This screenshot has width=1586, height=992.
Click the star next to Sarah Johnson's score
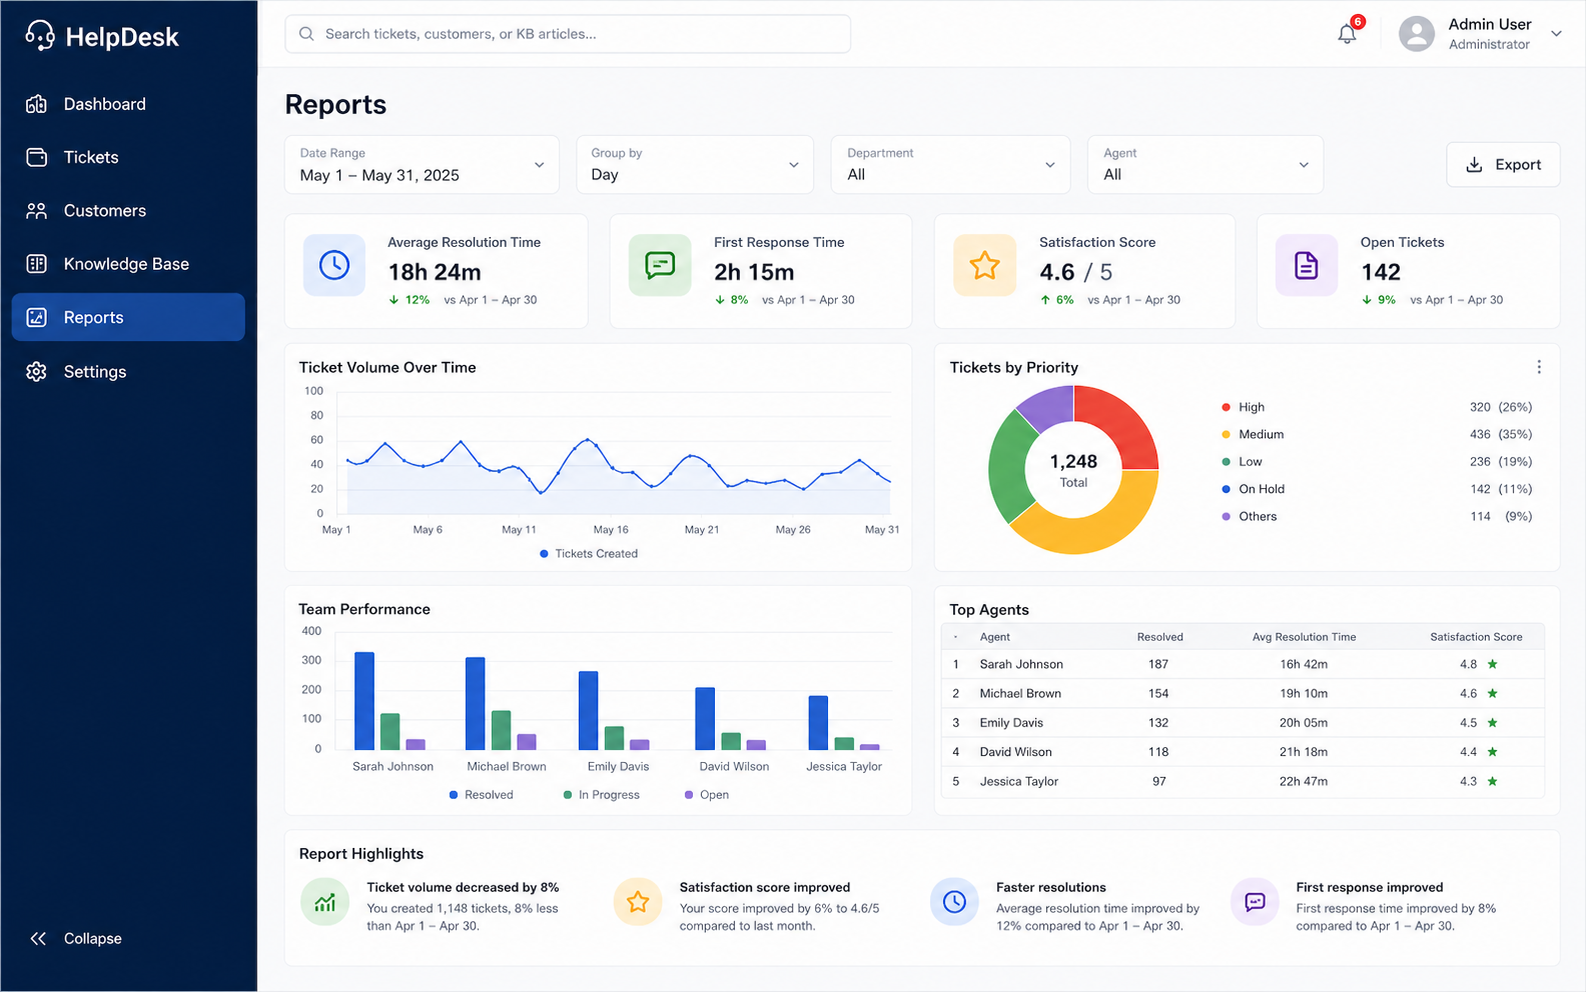[x=1492, y=664]
